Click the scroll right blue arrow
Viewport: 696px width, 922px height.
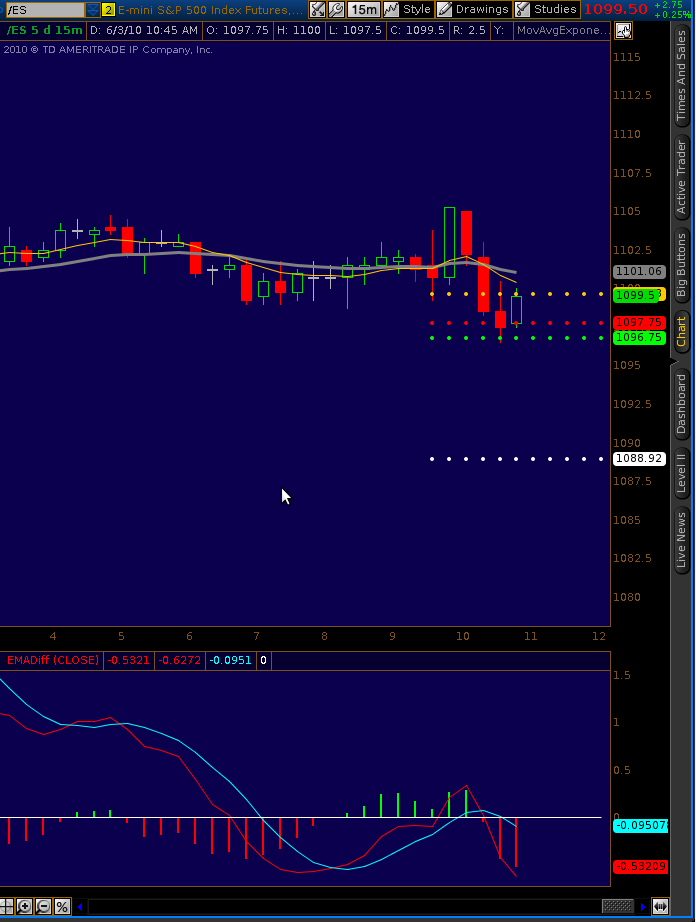coord(643,907)
